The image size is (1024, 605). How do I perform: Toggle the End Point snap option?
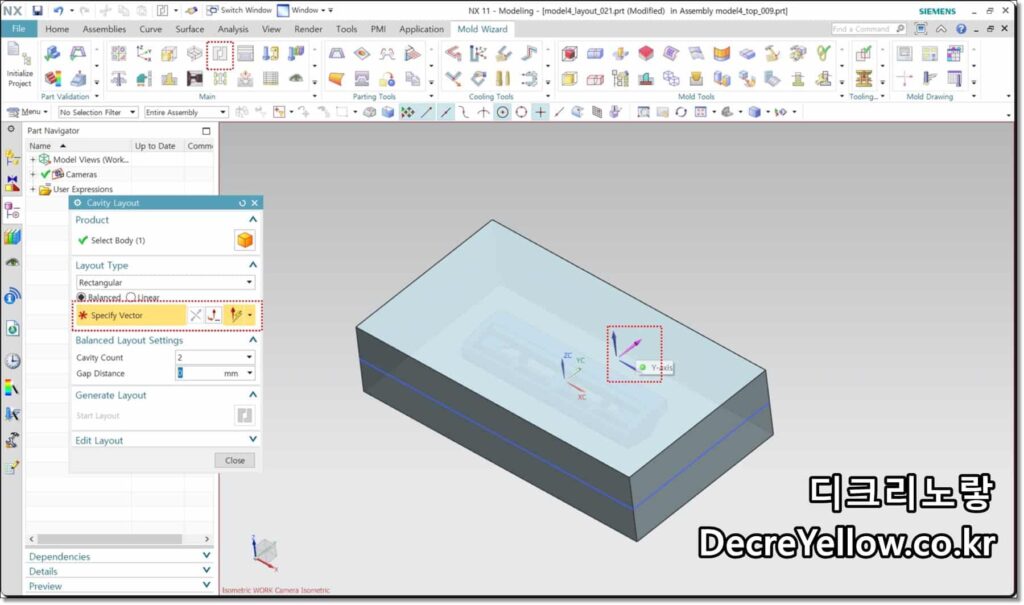pyautogui.click(x=426, y=112)
